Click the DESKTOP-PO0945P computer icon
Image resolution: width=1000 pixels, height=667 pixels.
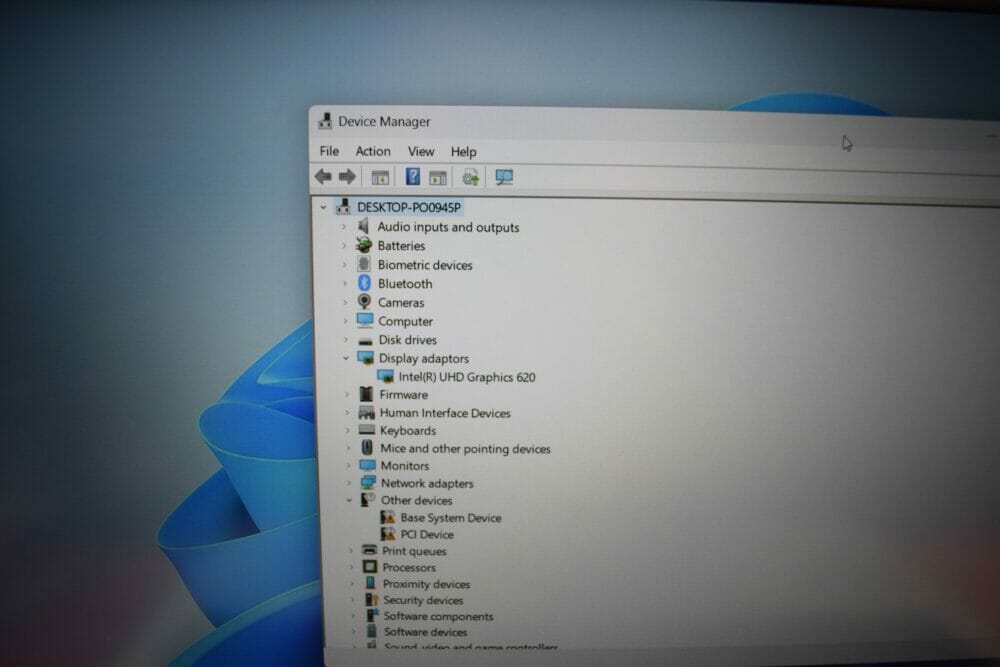(x=343, y=206)
